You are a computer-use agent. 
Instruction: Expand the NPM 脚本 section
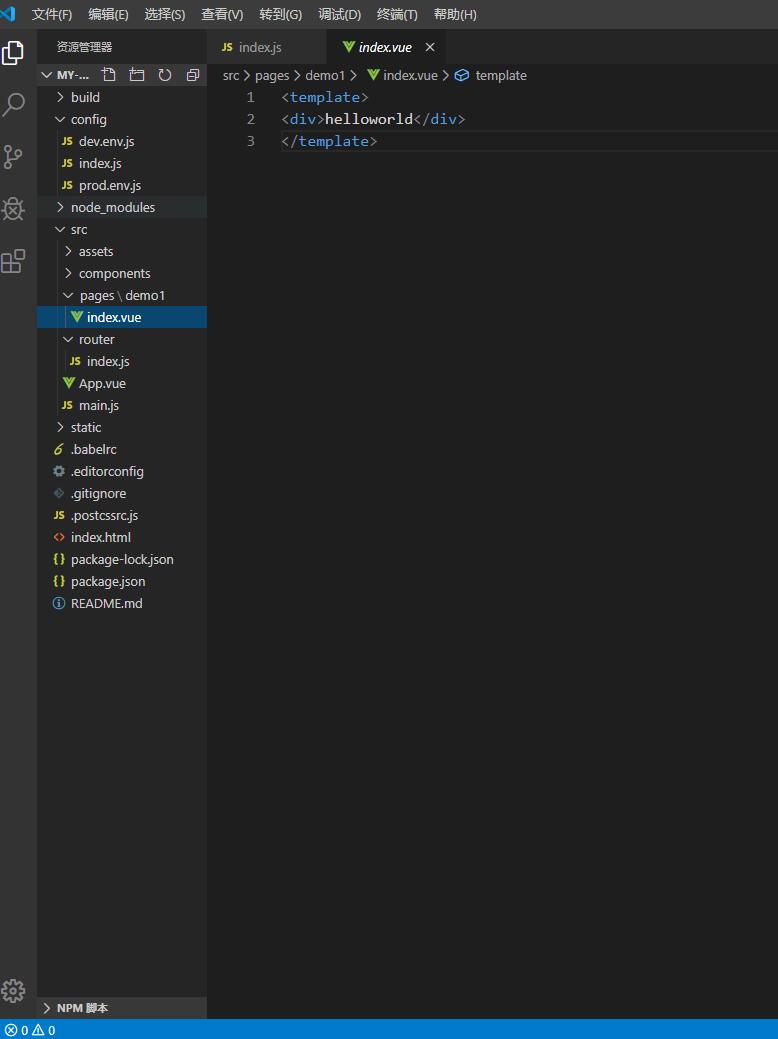tap(82, 1008)
